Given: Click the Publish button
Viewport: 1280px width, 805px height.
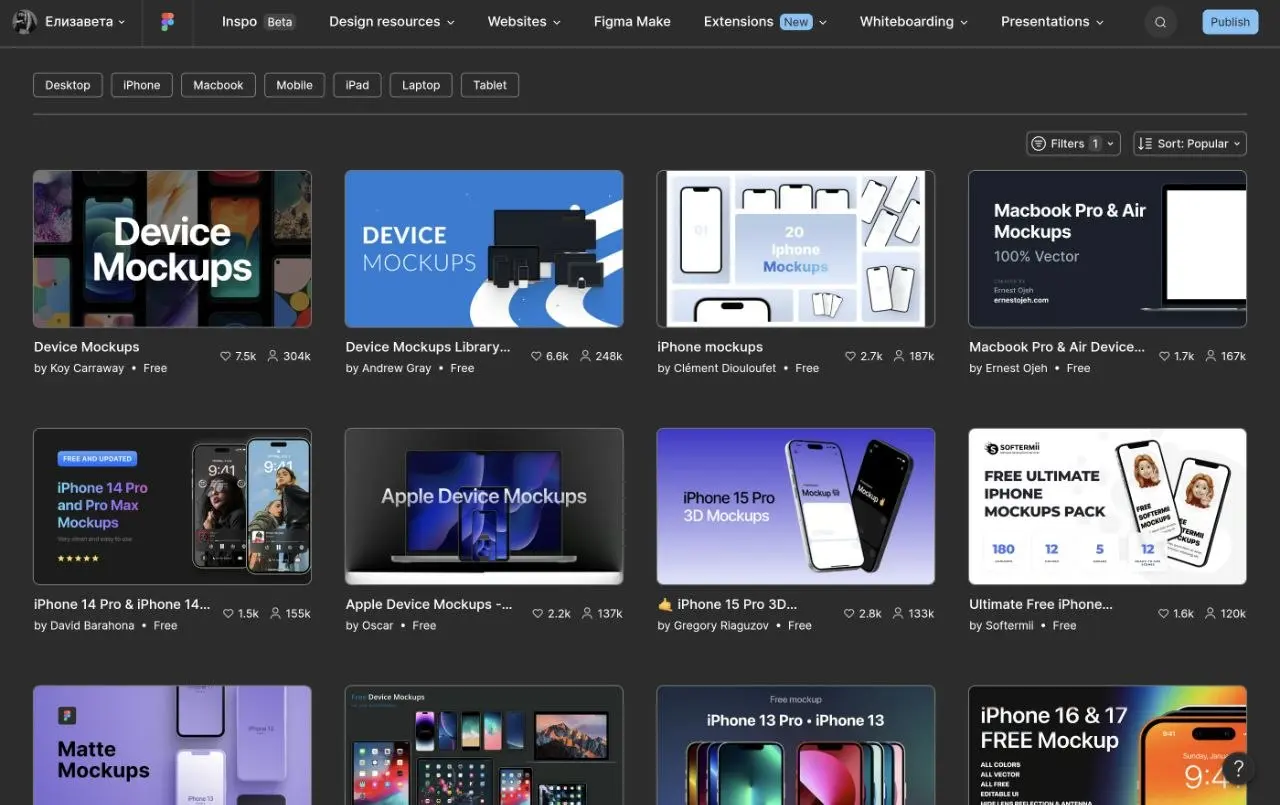Looking at the screenshot, I should 1230,22.
